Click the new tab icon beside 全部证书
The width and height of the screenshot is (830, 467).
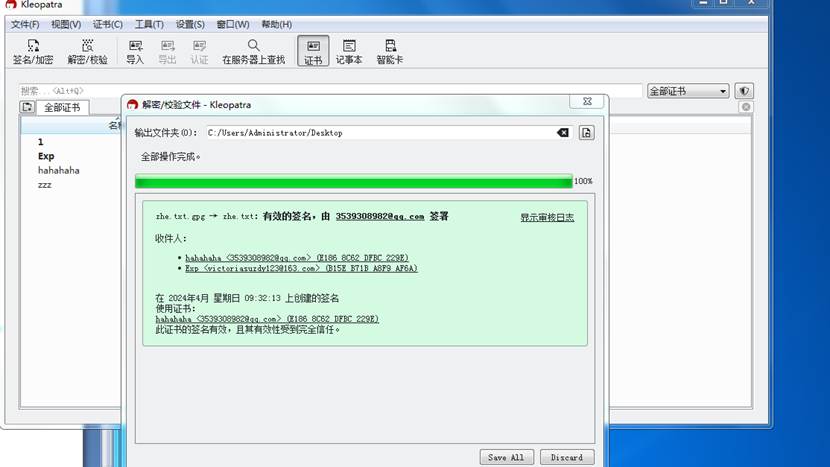(28, 107)
